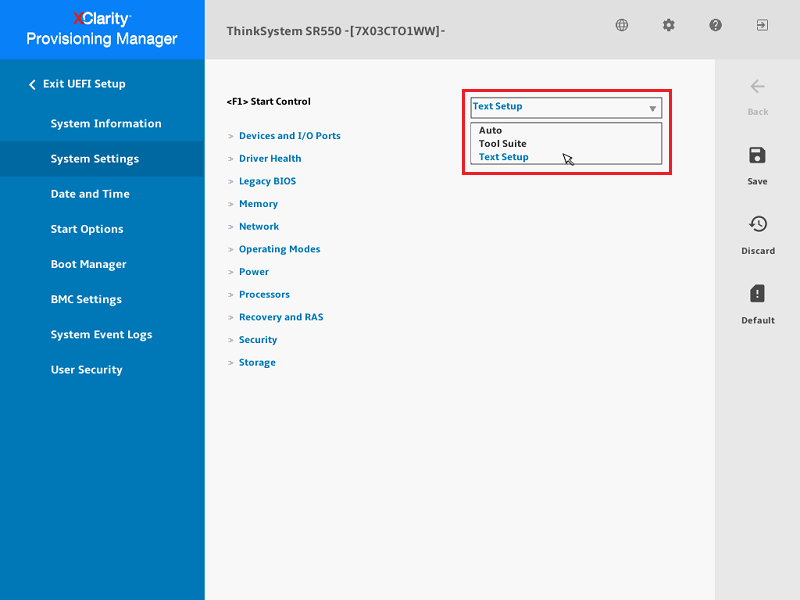Open BMC Settings in the sidebar
The width and height of the screenshot is (800, 600).
click(86, 300)
